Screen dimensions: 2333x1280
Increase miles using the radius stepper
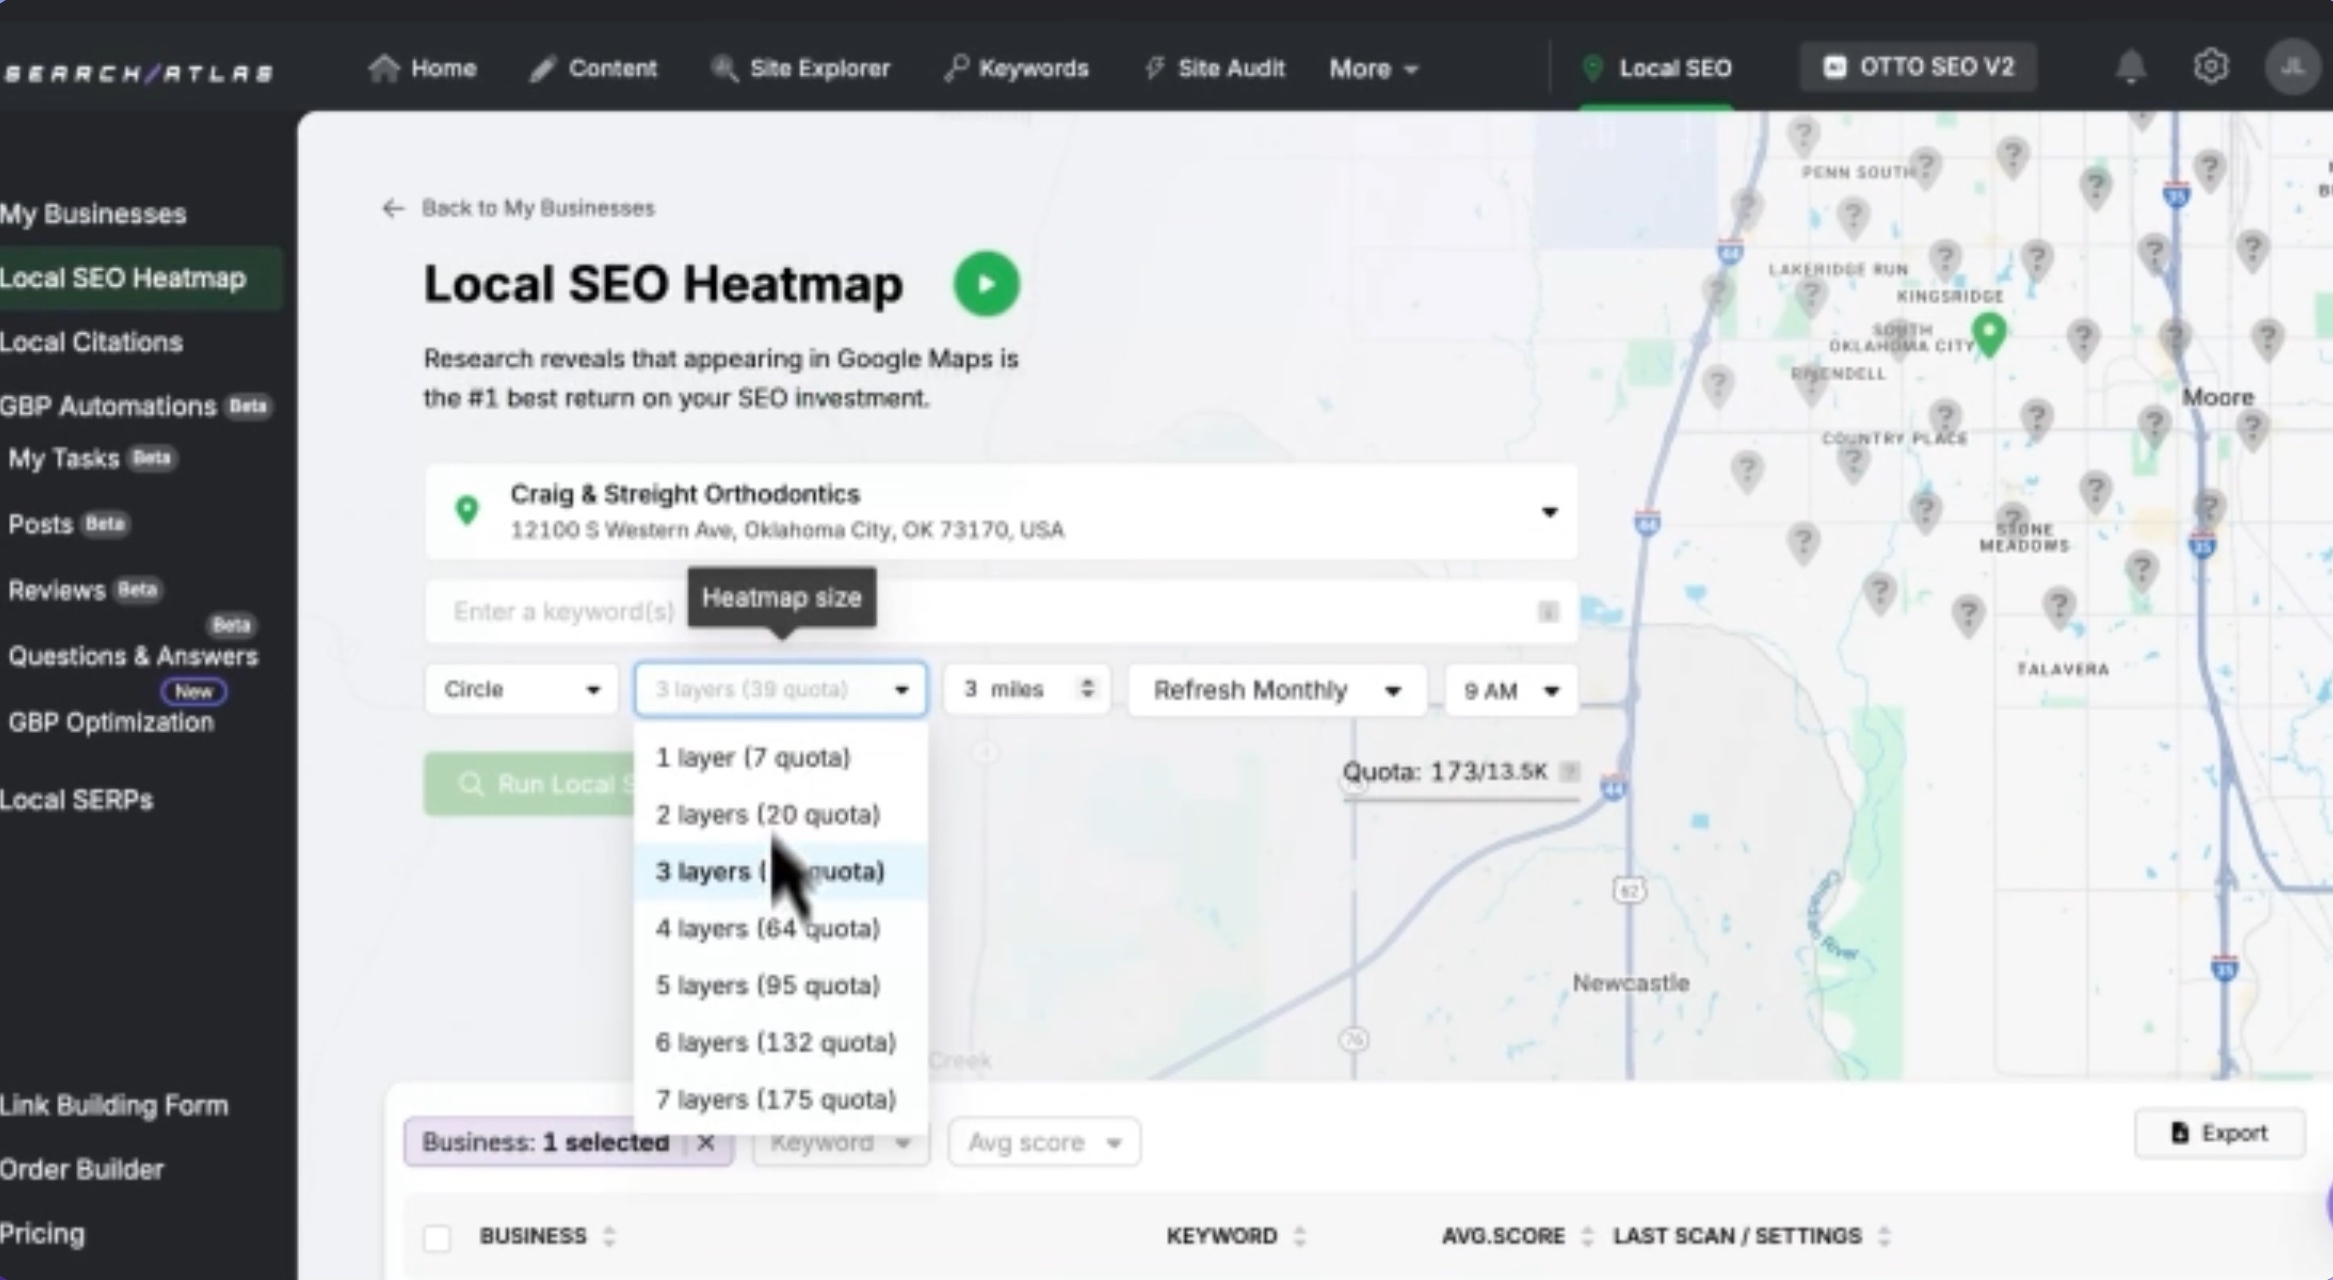tap(1088, 682)
